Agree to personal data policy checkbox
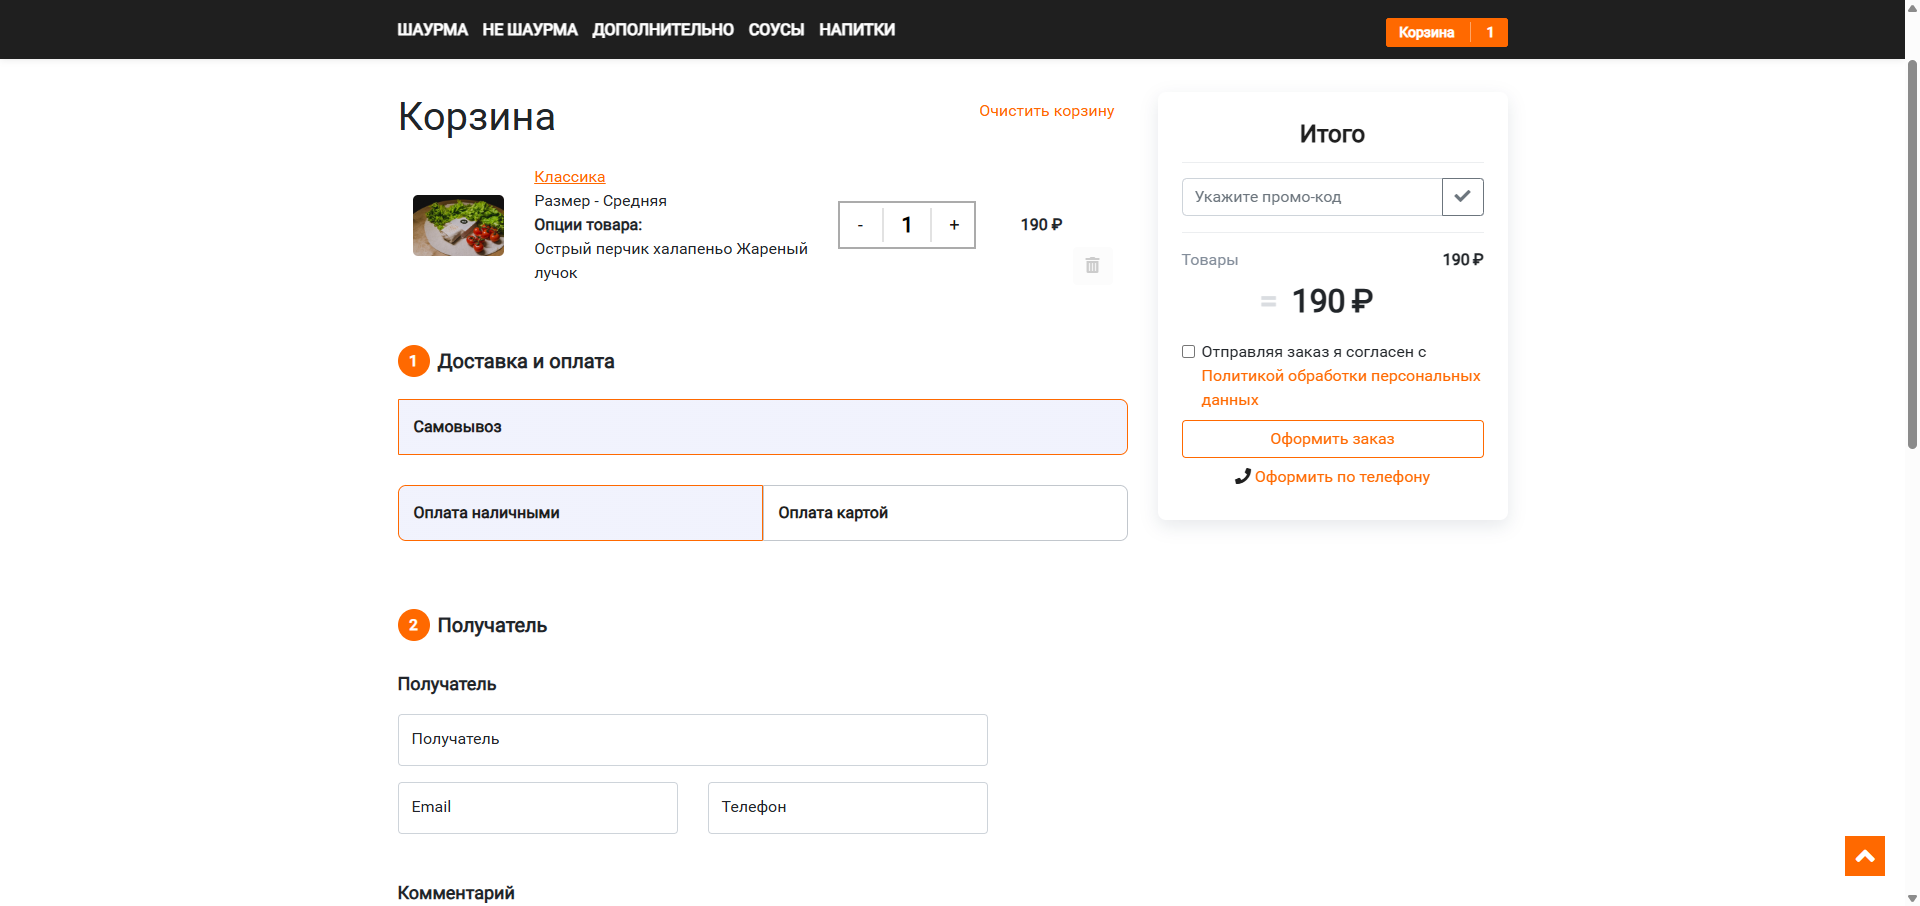This screenshot has width=1920, height=906. [1188, 352]
